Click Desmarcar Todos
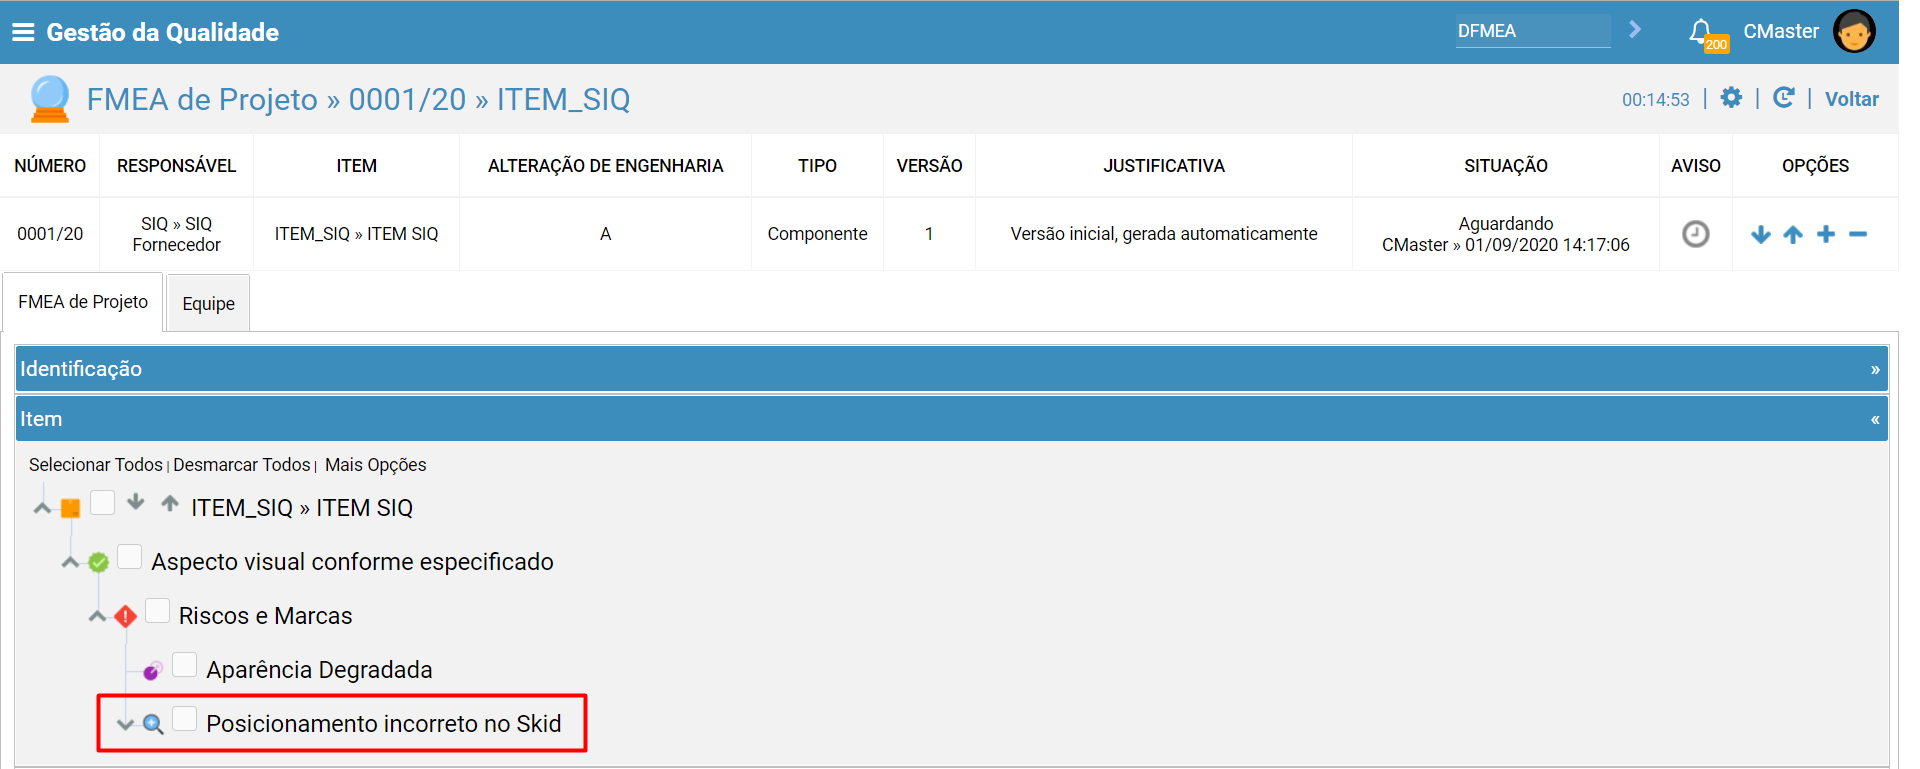 242,465
